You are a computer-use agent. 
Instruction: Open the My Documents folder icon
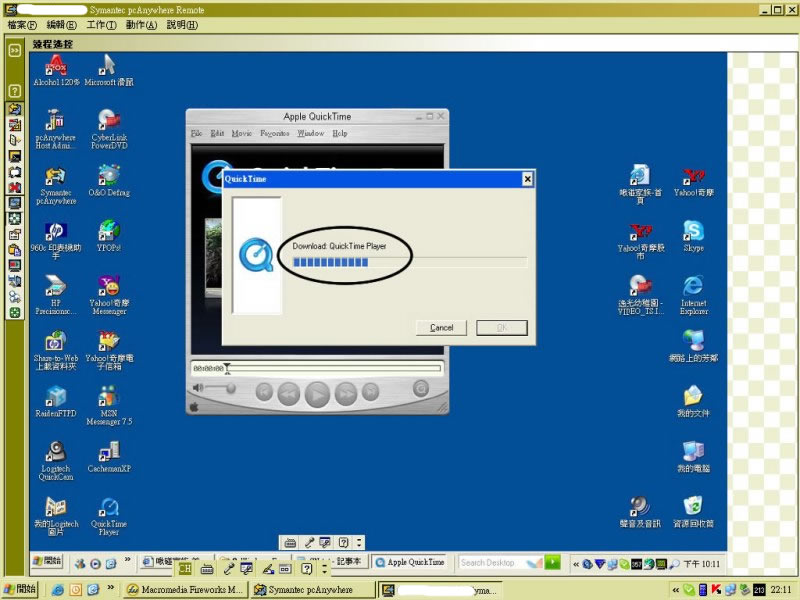(693, 402)
